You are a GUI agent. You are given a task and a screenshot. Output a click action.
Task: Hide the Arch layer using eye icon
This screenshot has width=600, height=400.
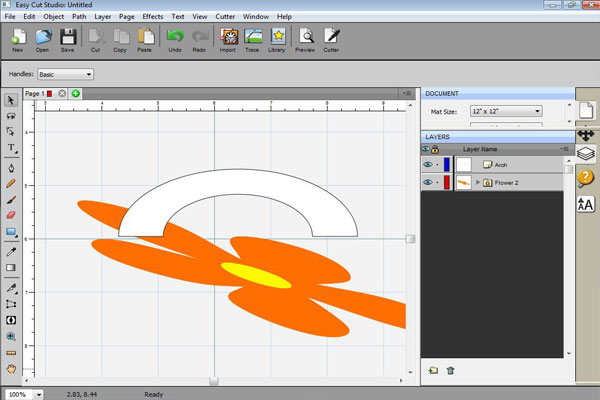[427, 165]
